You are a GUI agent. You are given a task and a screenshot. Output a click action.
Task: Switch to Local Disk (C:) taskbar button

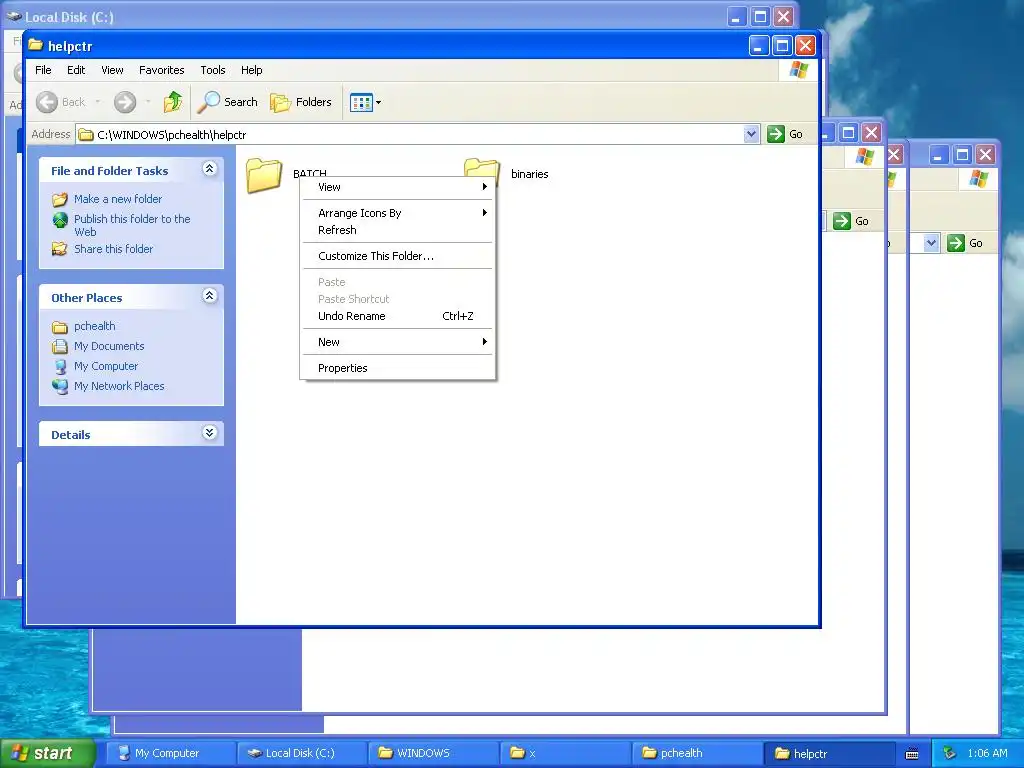[x=302, y=753]
